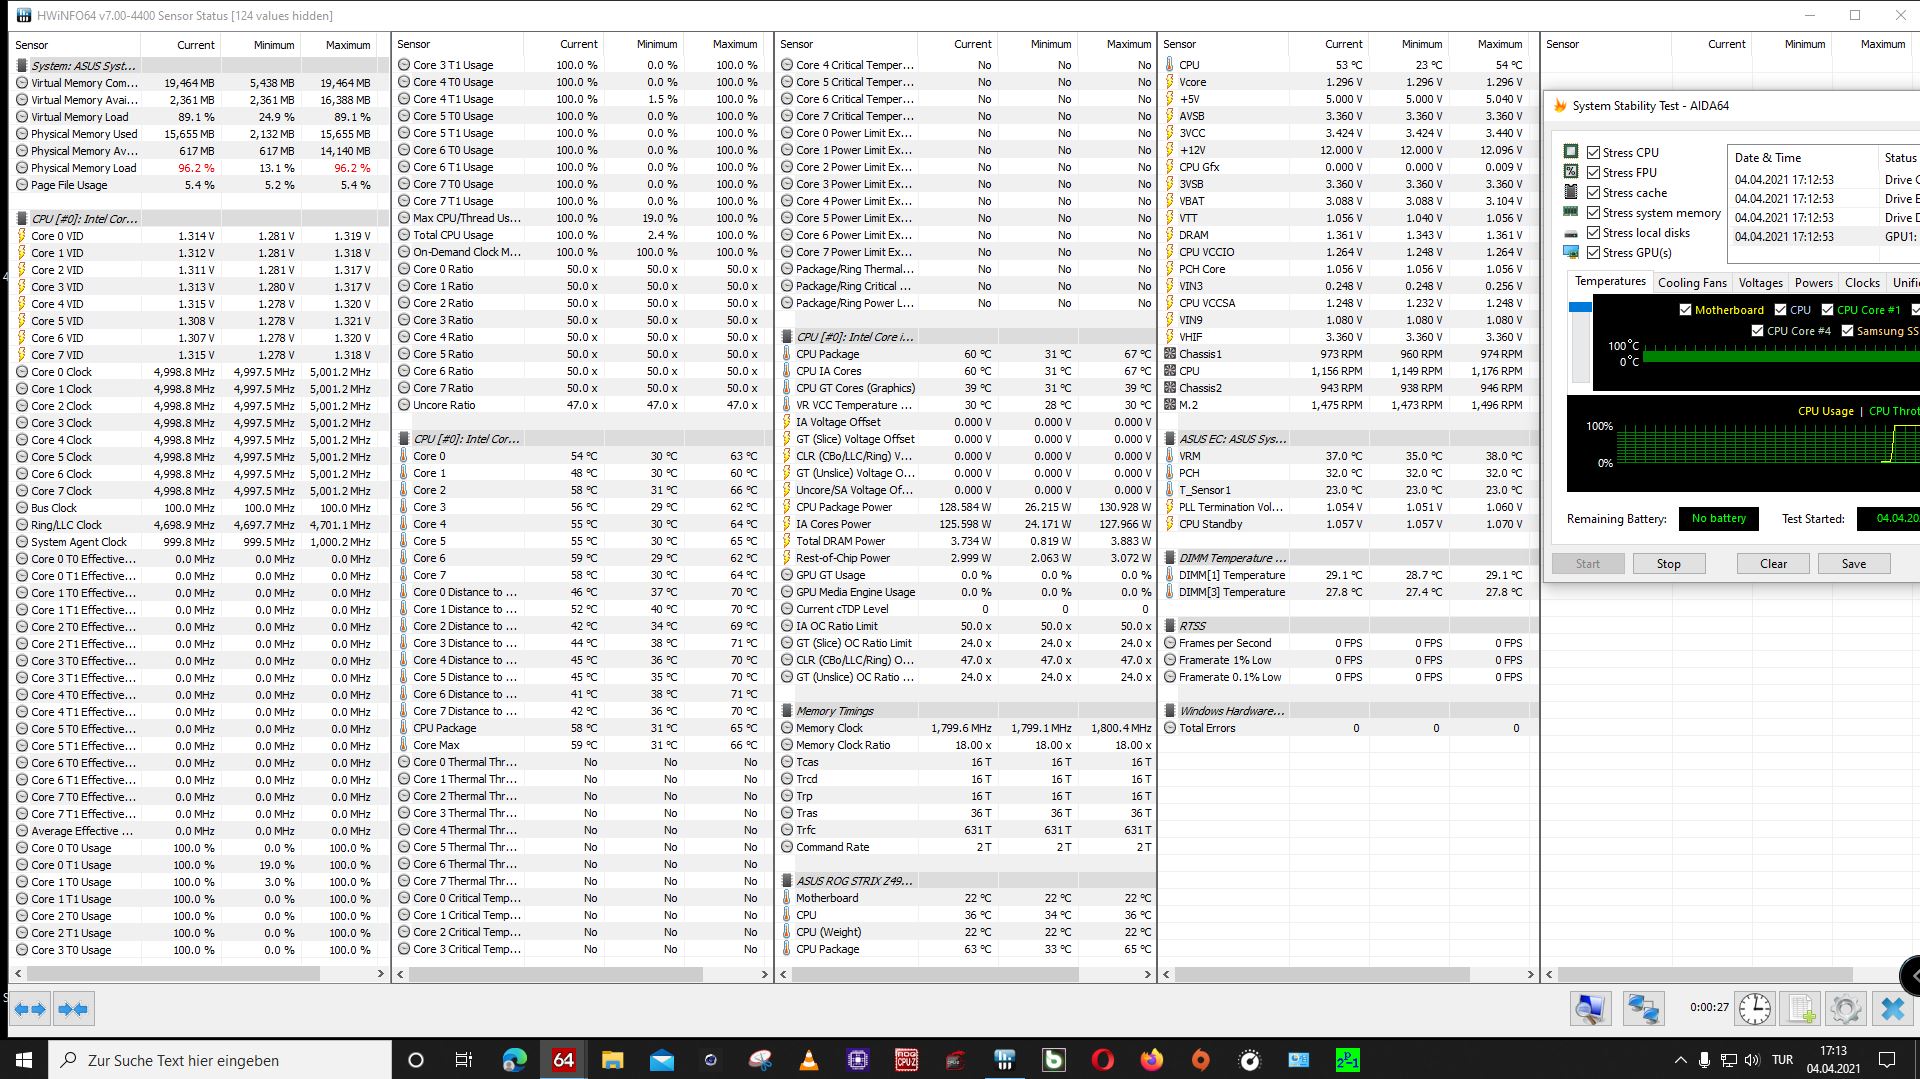This screenshot has width=1920, height=1079.
Task: Switch to the Clocks tab
Action: pyautogui.click(x=1862, y=283)
